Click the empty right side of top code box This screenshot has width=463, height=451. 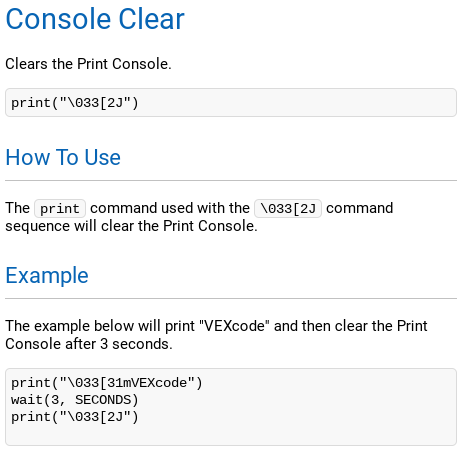pos(297,103)
